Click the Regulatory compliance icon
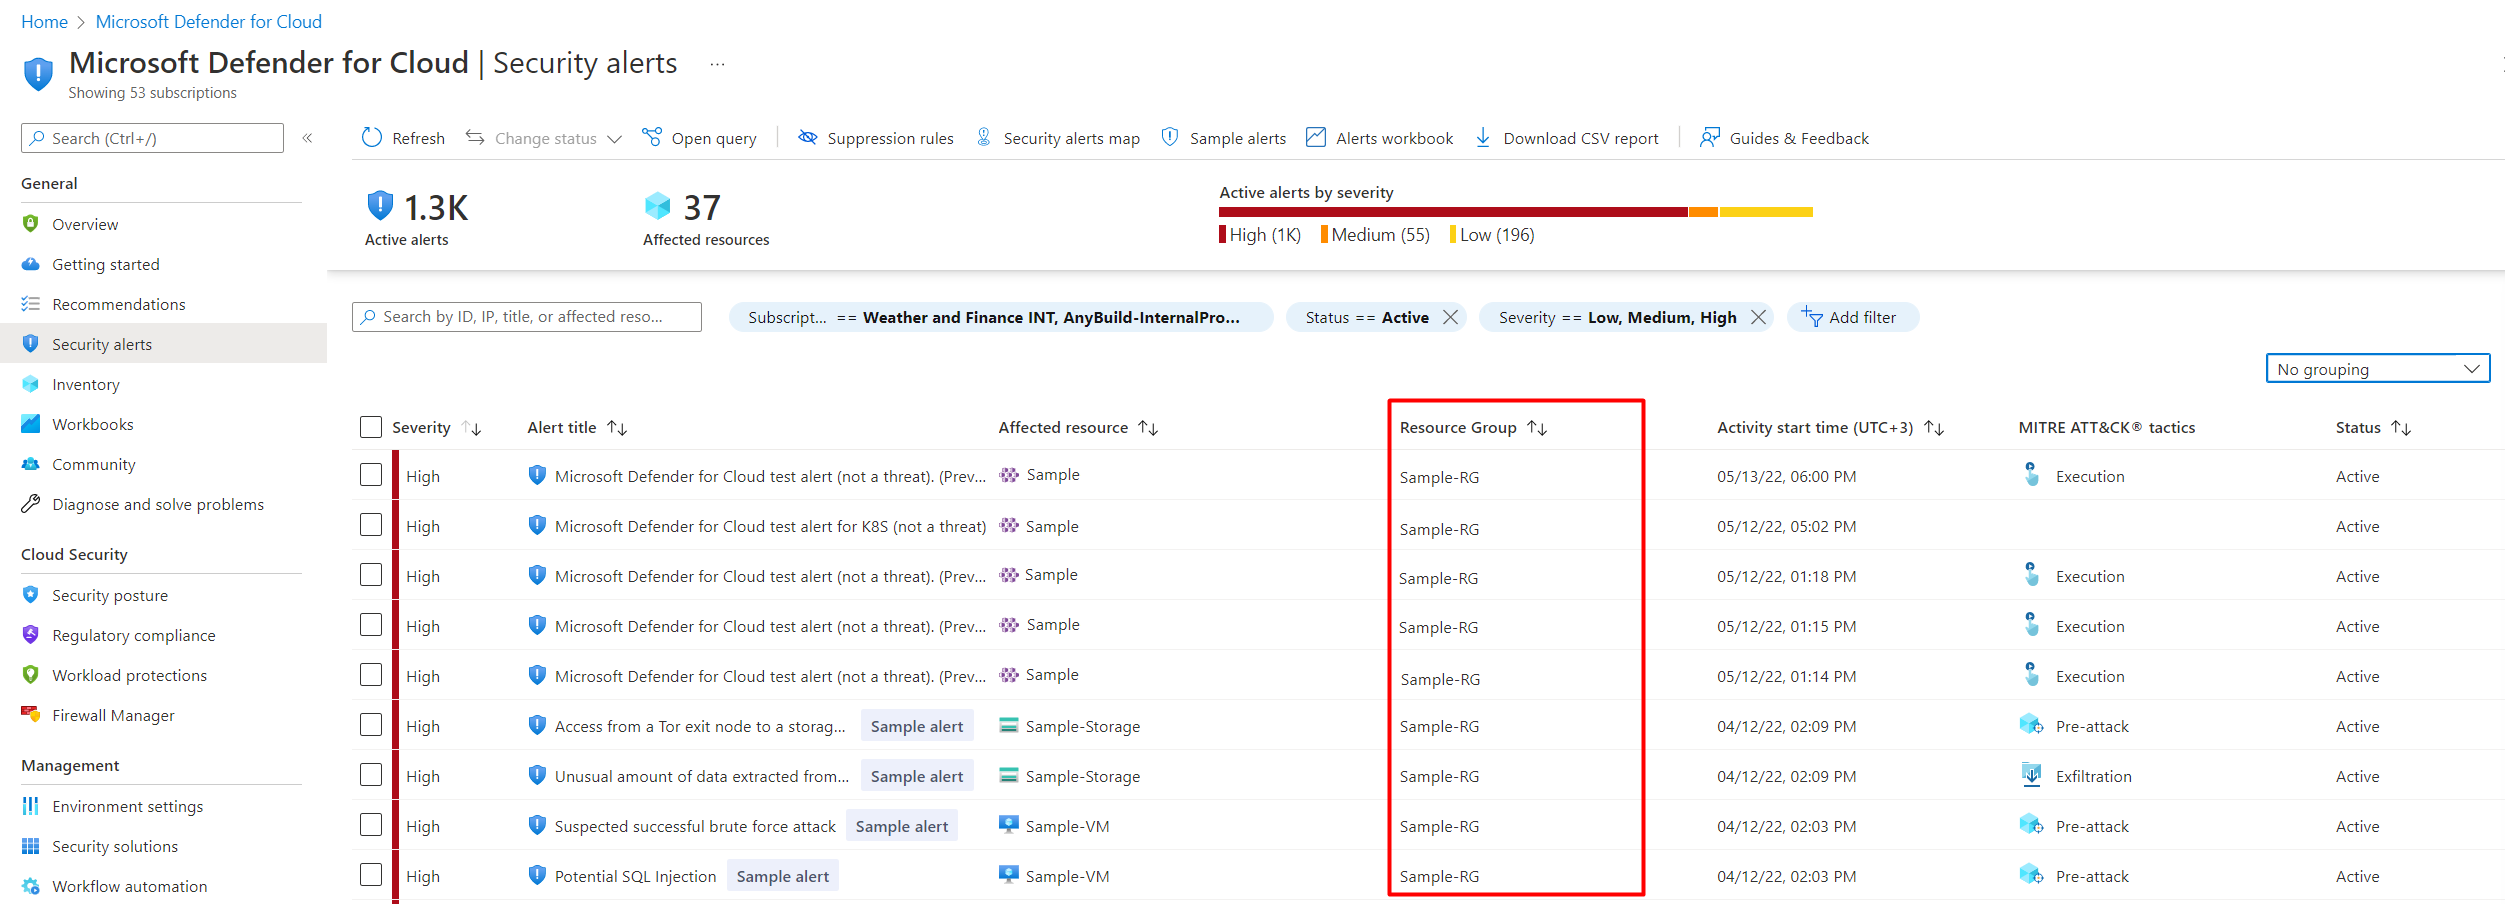Screen dimensions: 2505x904 pos(31,635)
